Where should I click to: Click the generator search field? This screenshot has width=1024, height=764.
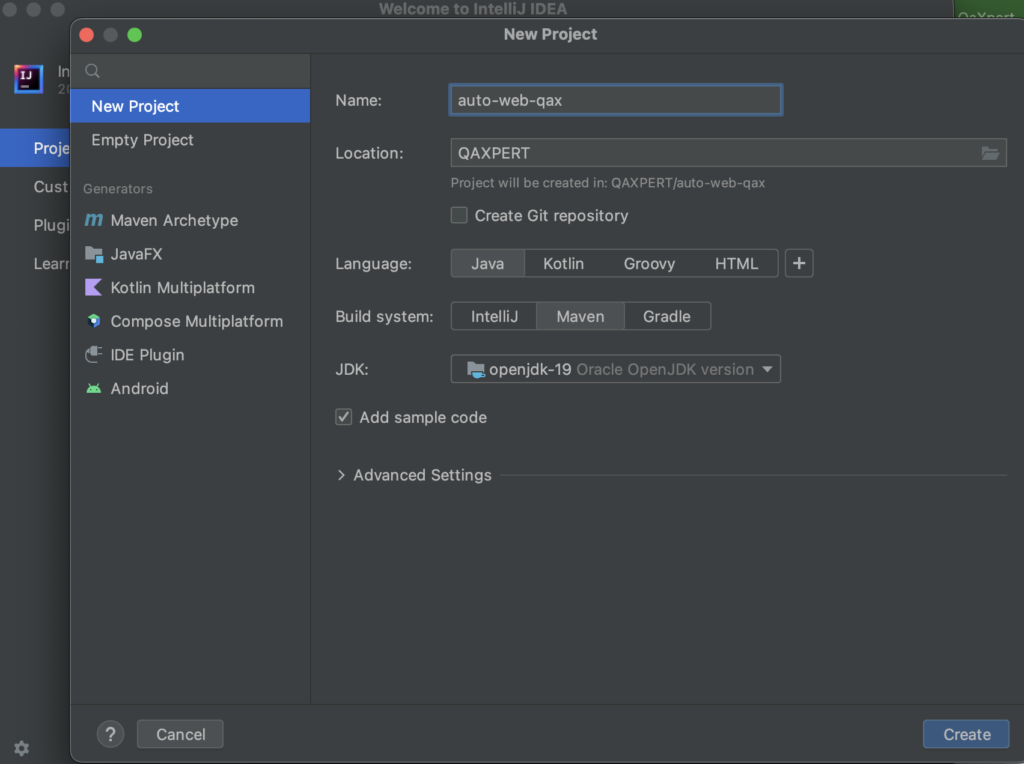(190, 71)
